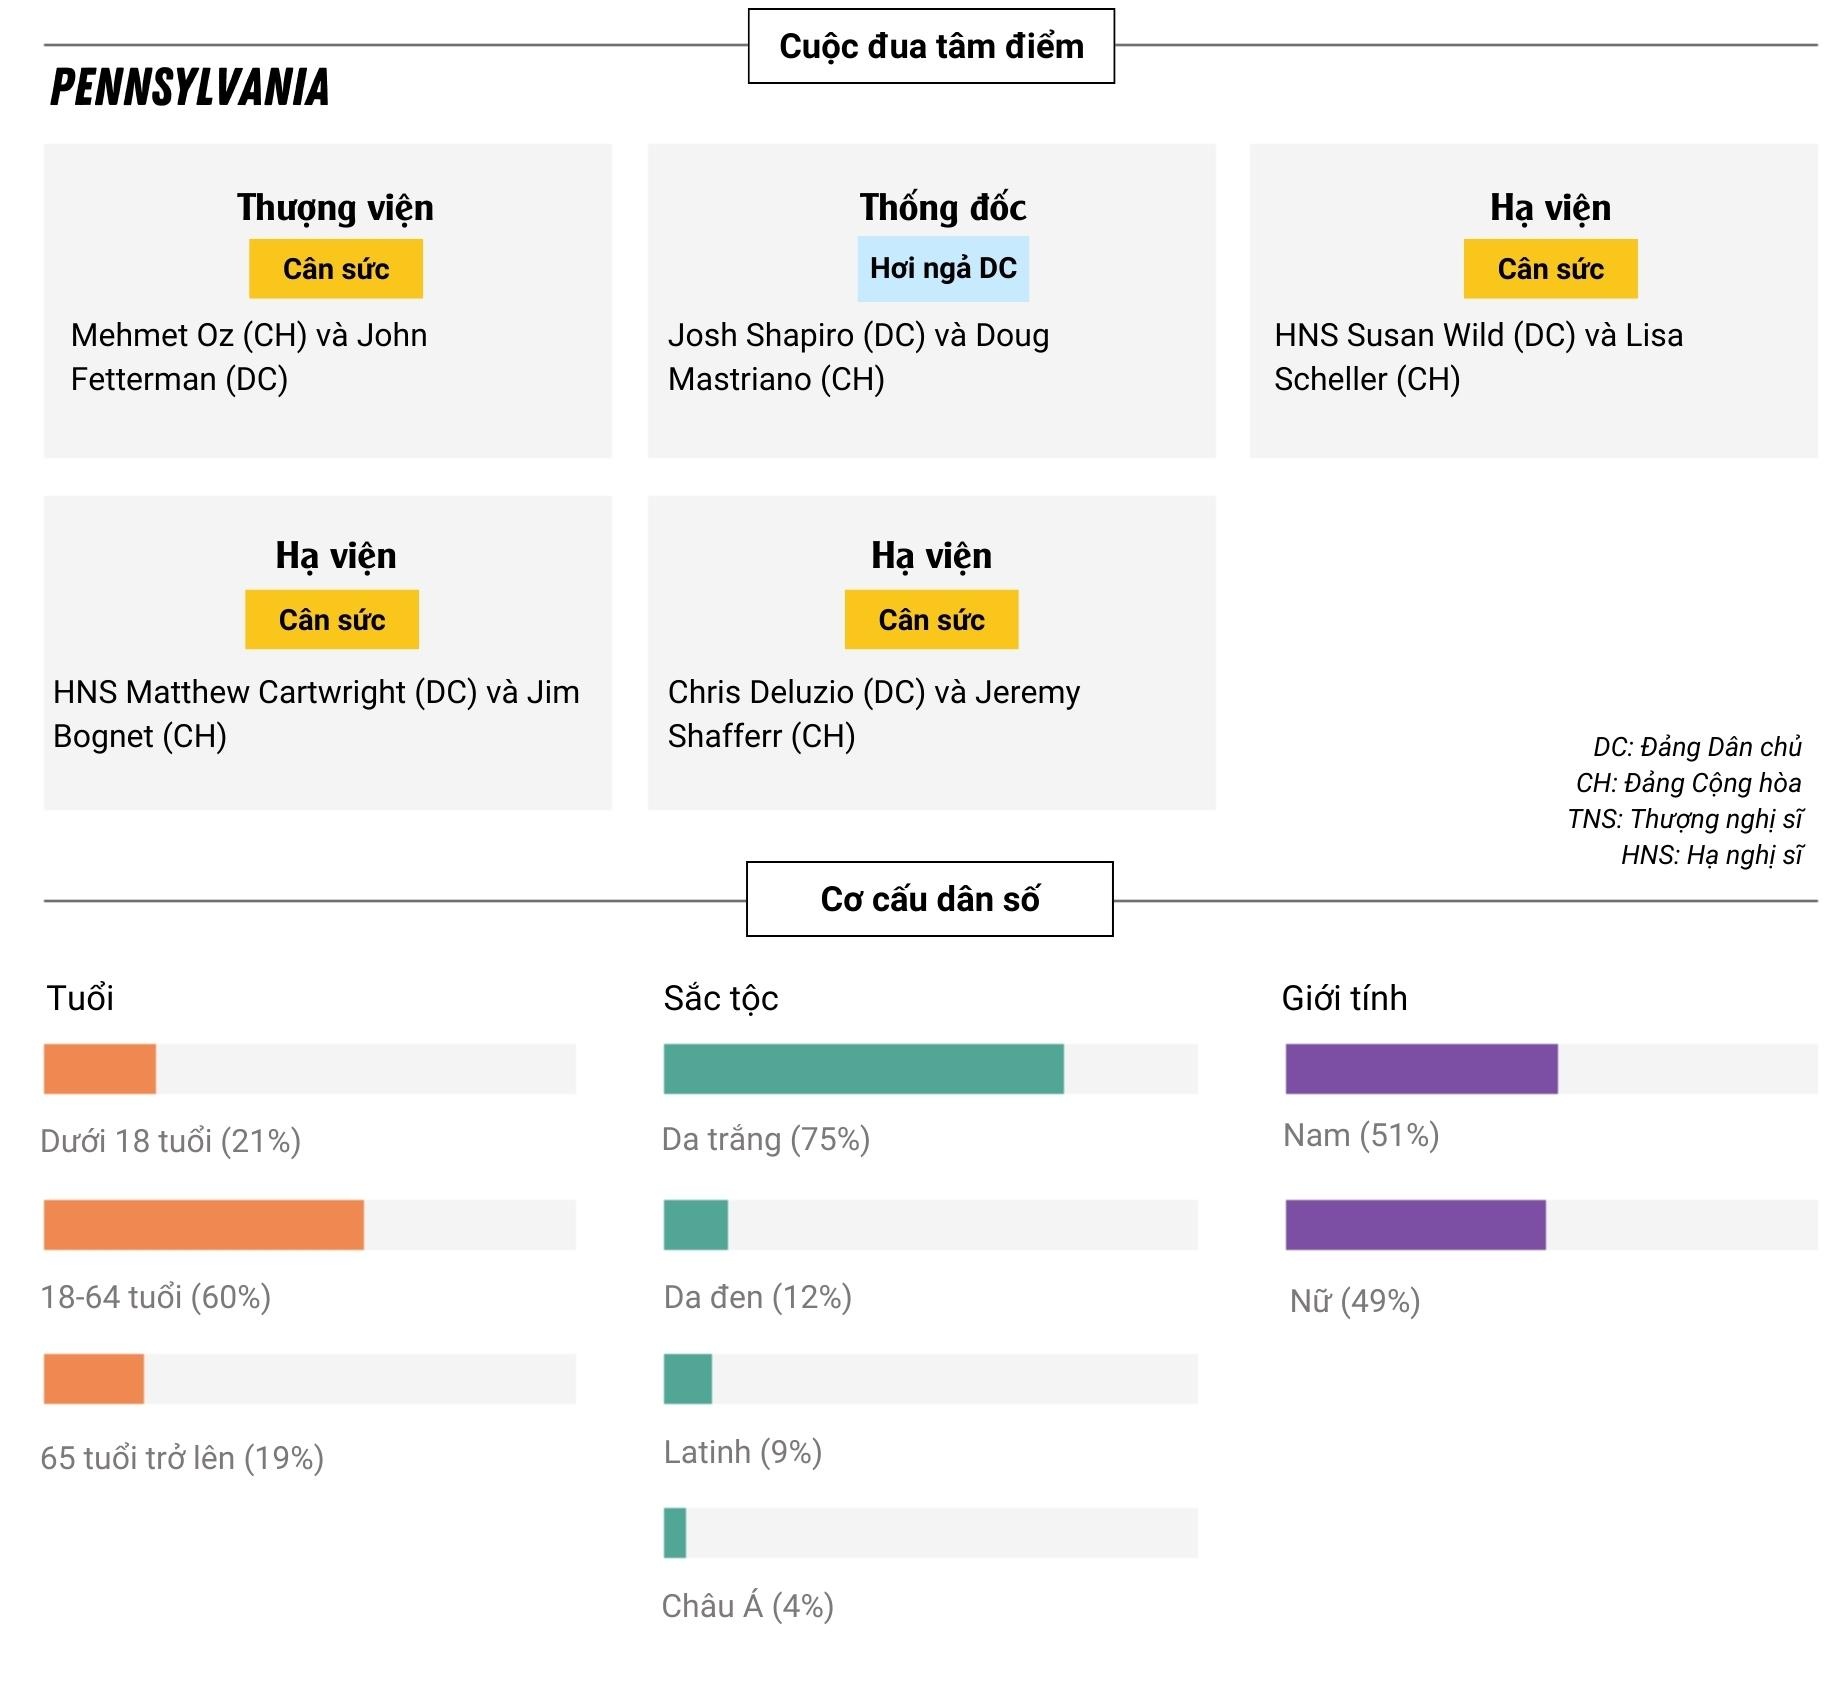Screen dimensions: 1824x1696
Task: Click the "Cân sức" badge above Chris Deluzio
Action: (x=931, y=620)
